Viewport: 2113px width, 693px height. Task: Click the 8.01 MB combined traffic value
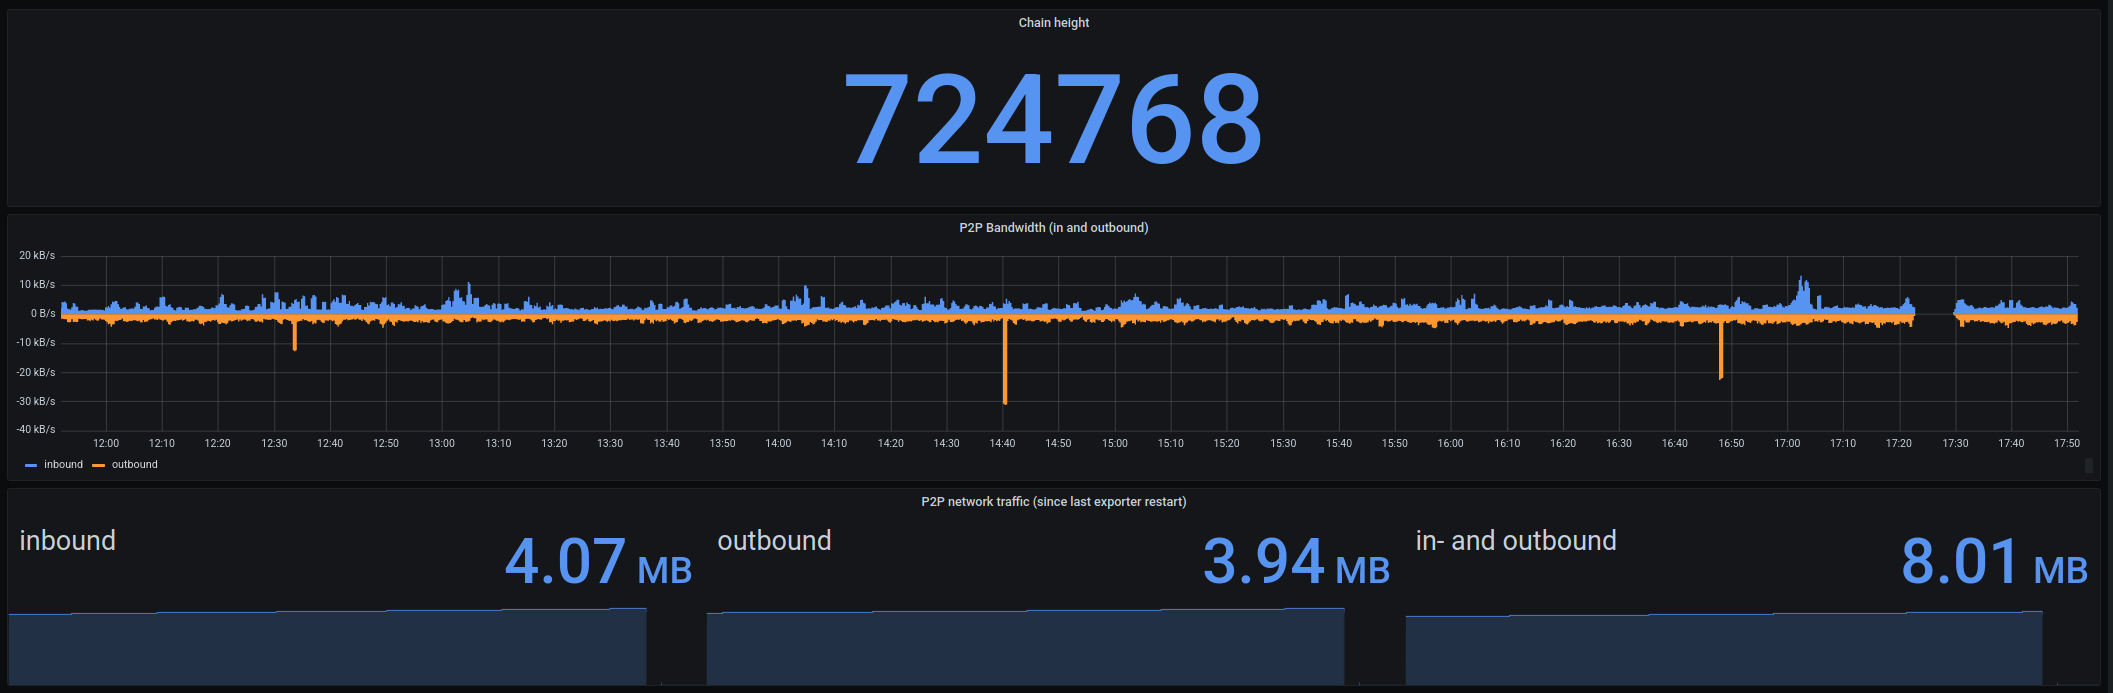[x=1994, y=562]
